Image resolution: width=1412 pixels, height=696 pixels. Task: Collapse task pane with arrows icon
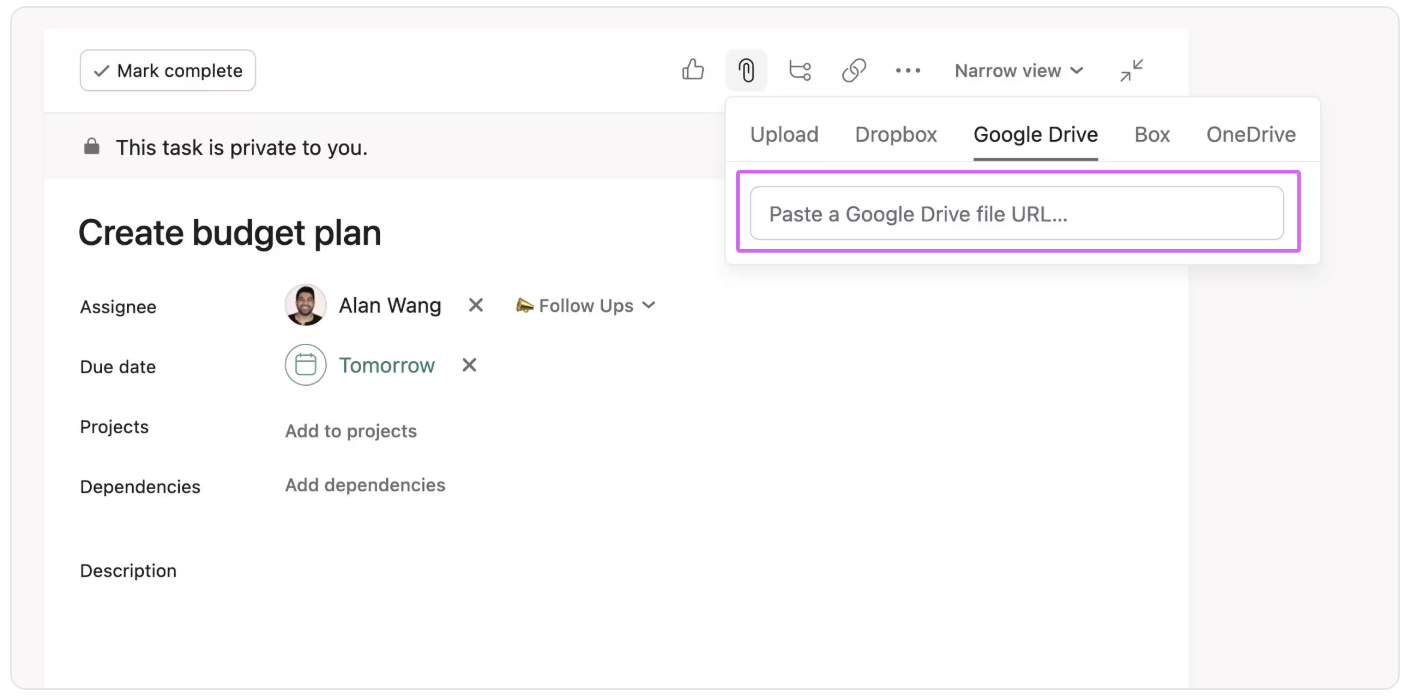pos(1131,70)
